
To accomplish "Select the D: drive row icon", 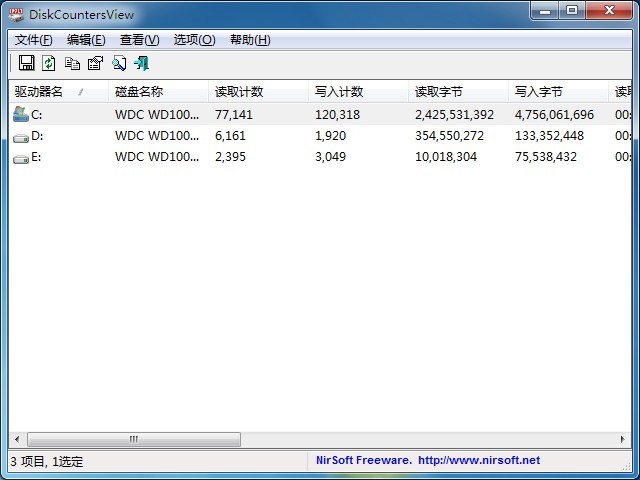I will pyautogui.click(x=21, y=136).
